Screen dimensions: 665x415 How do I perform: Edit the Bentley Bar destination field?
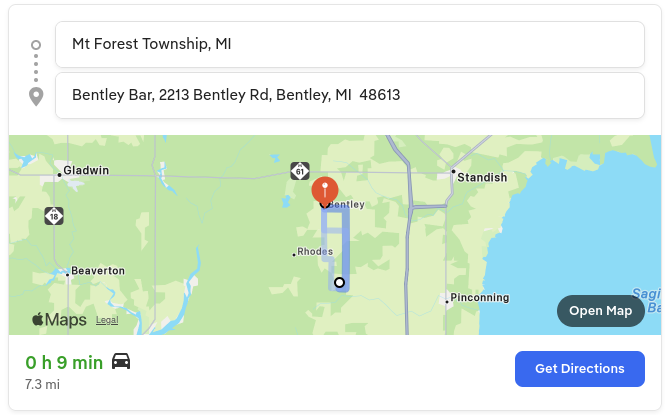point(349,96)
